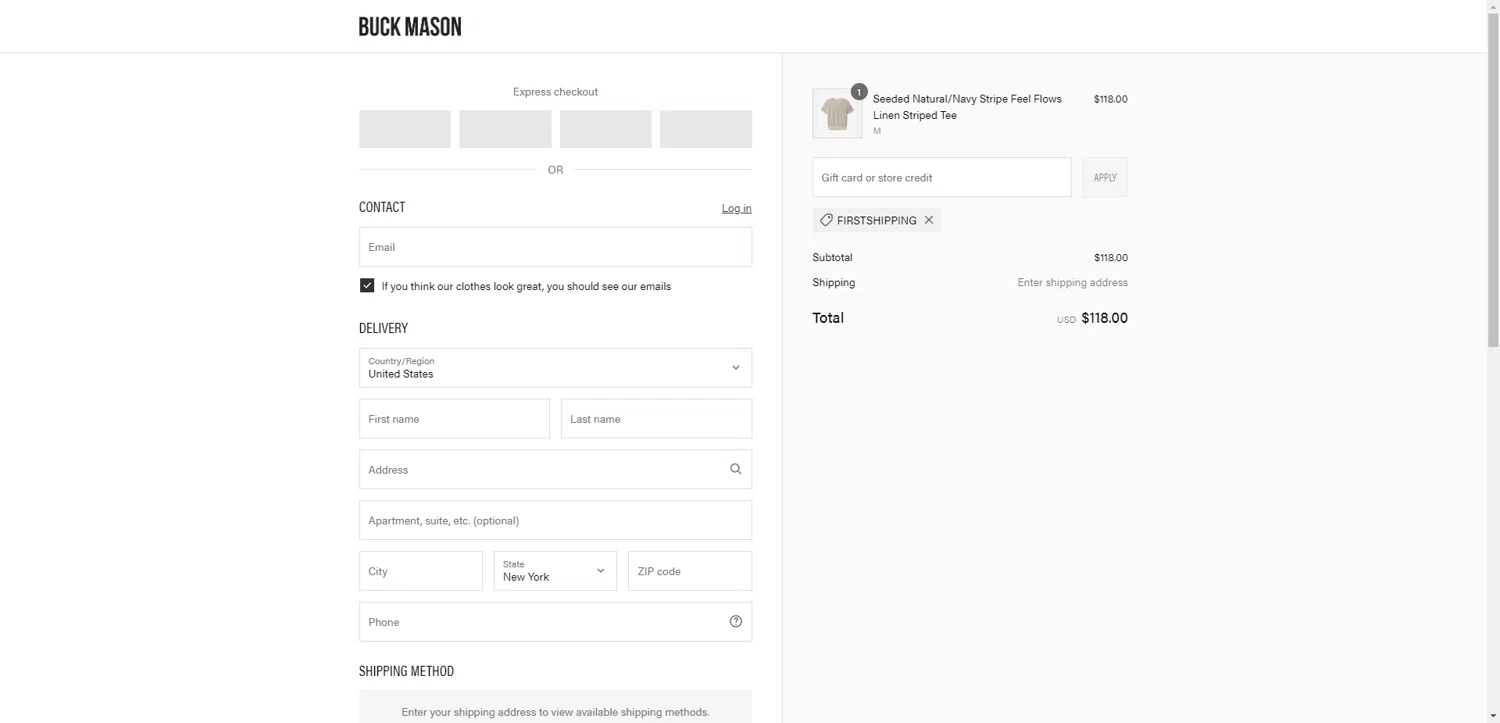Click the Phone field
1500x723 pixels.
(x=555, y=622)
